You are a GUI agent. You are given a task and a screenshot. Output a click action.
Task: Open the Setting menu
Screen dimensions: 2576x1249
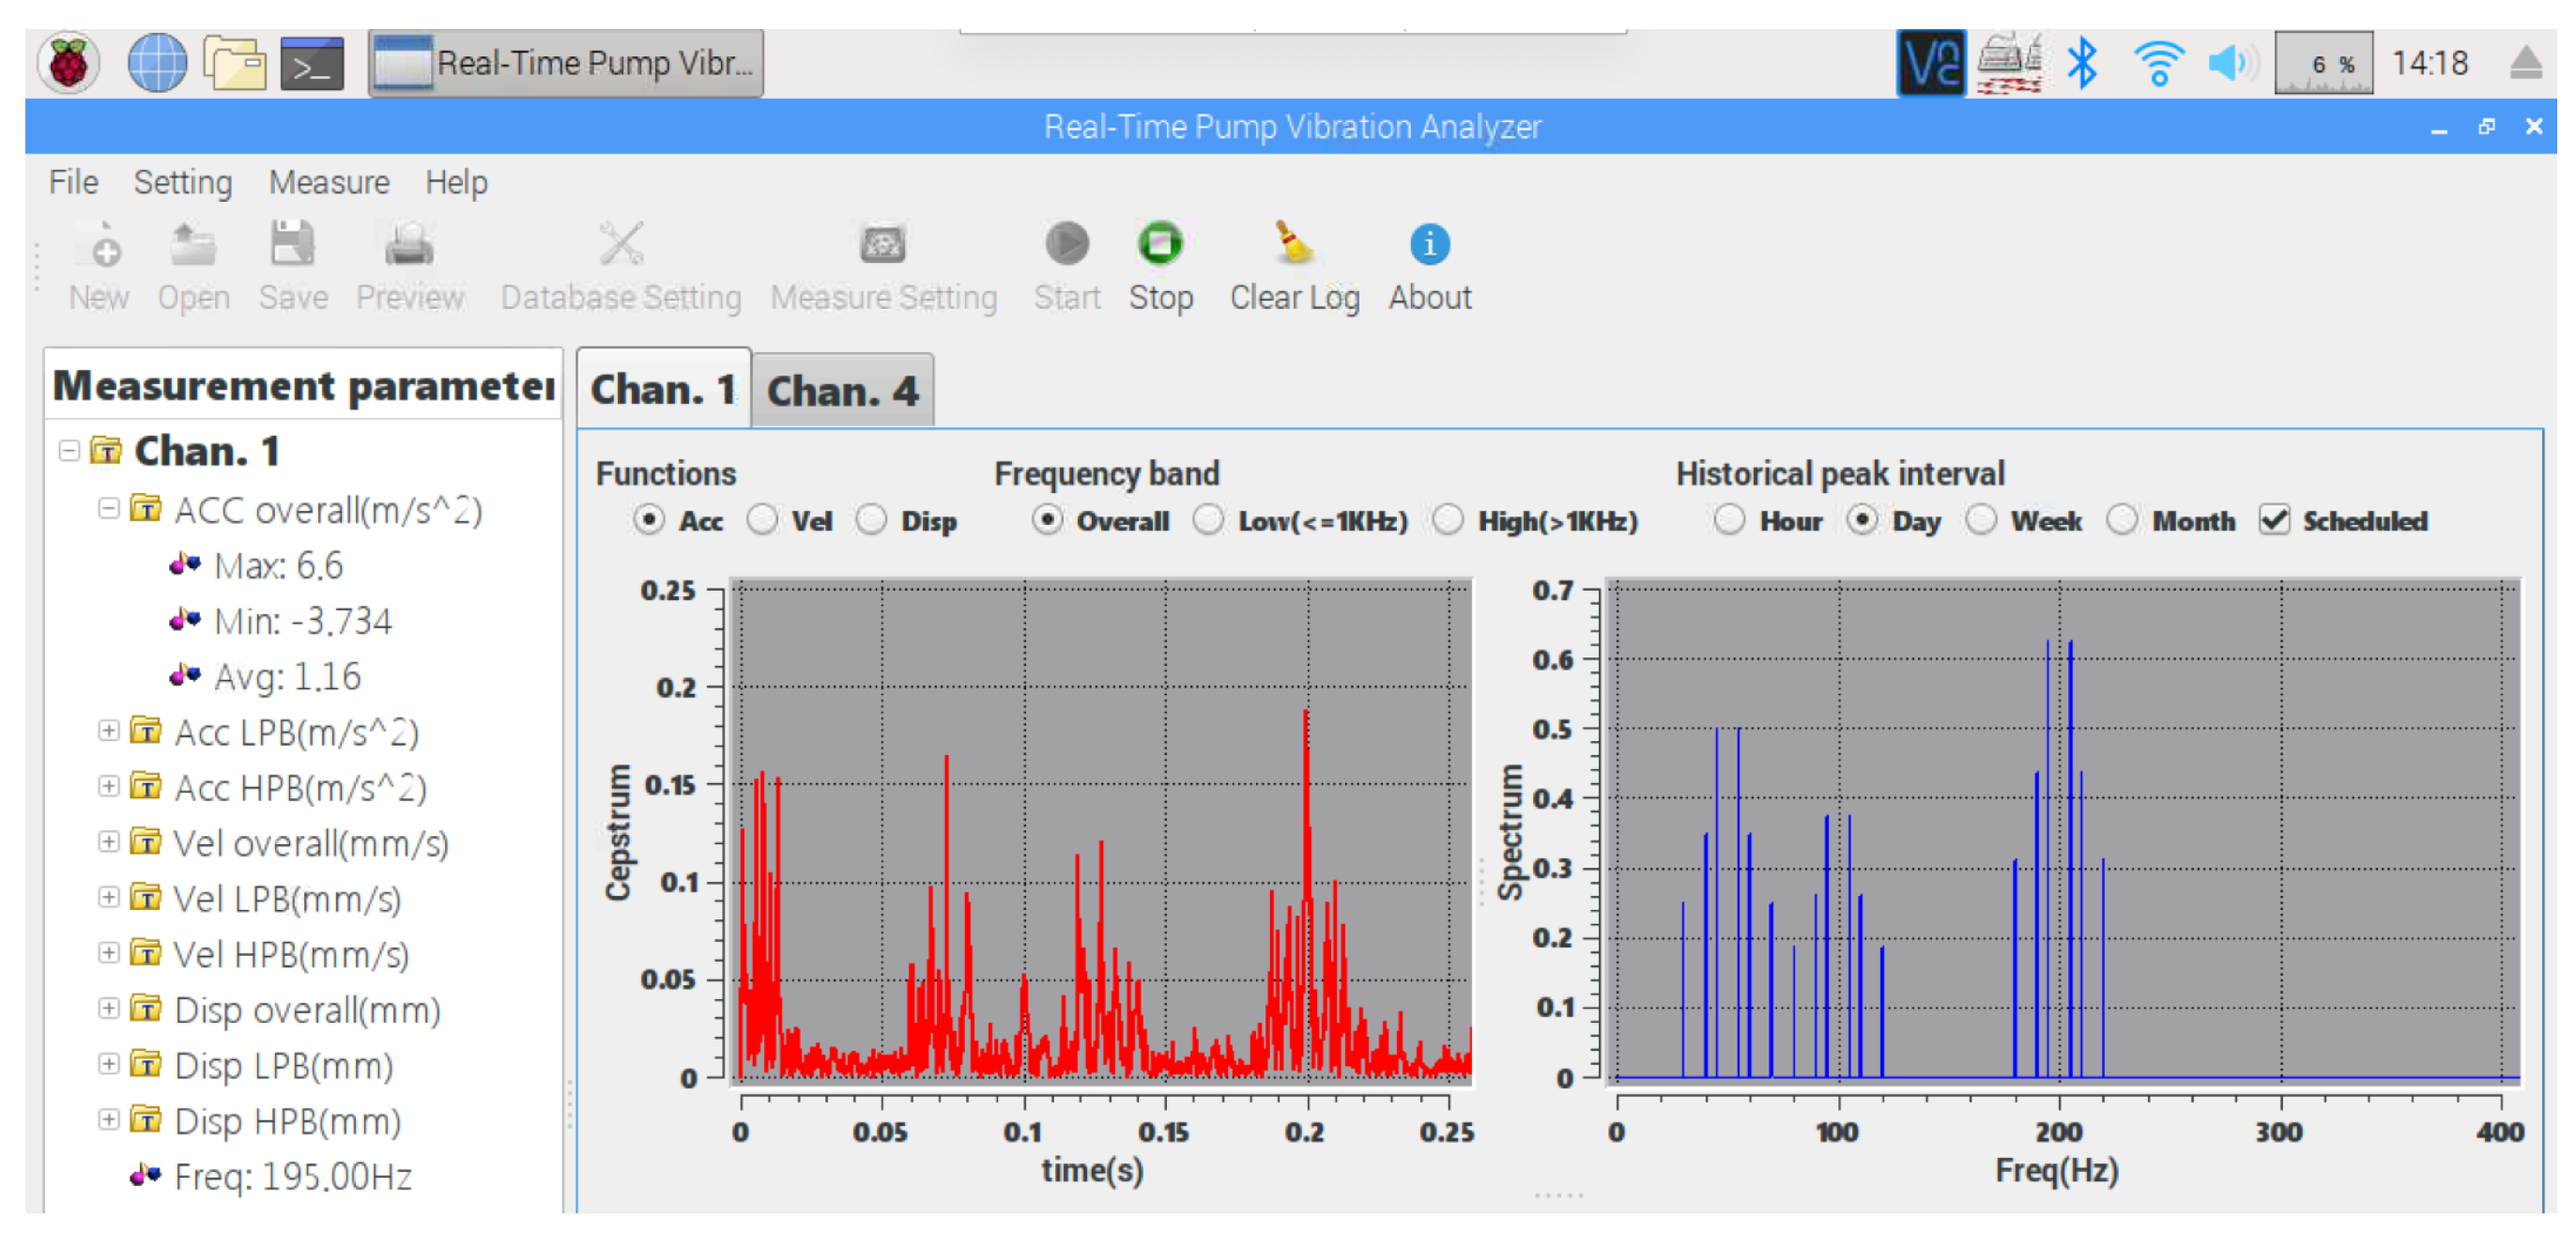click(x=183, y=182)
